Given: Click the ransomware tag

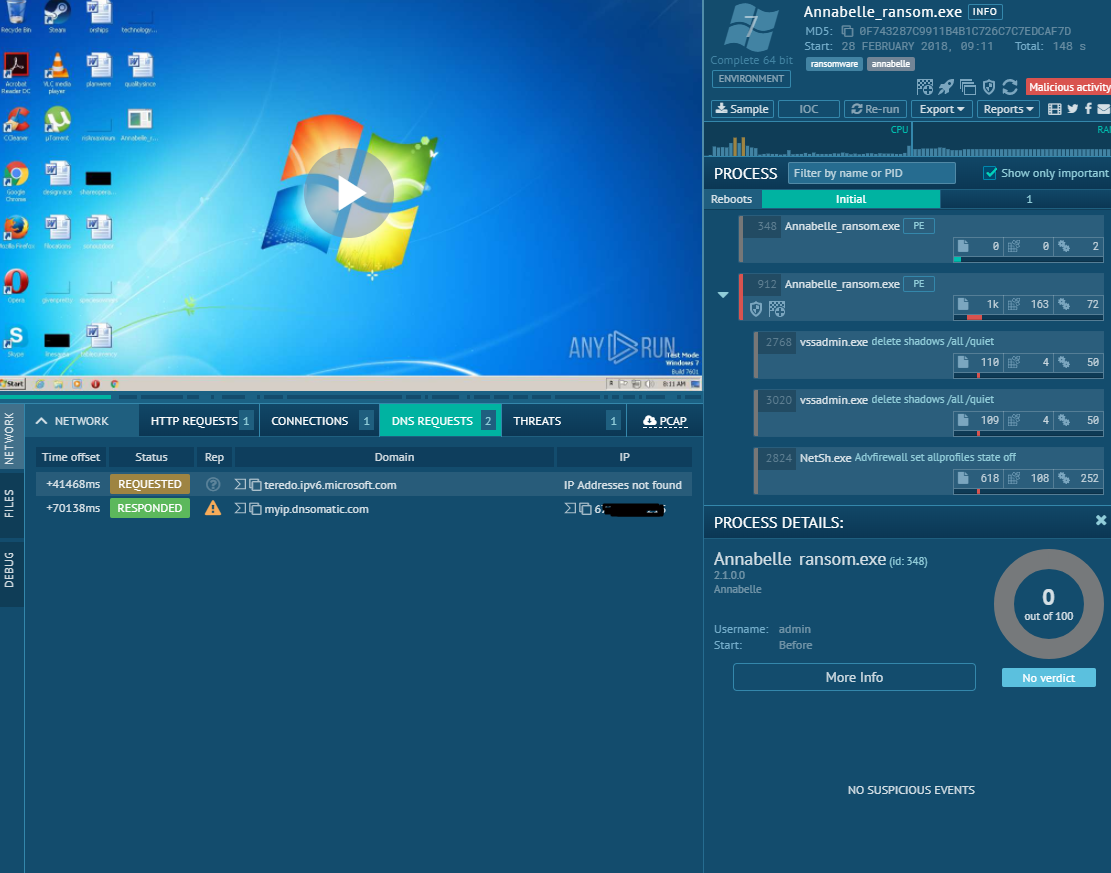Looking at the screenshot, I should click(x=834, y=64).
